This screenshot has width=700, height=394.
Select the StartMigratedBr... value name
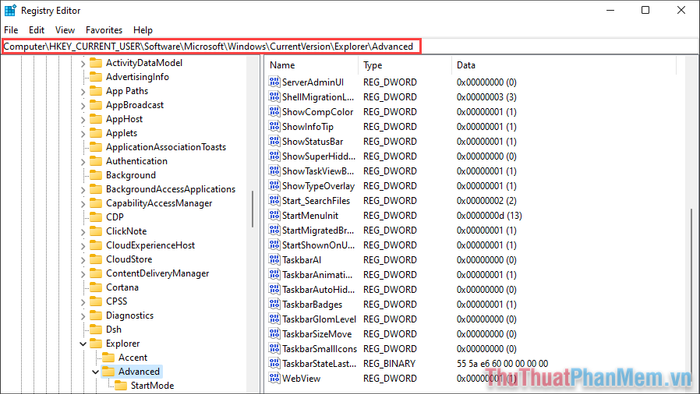pyautogui.click(x=318, y=230)
